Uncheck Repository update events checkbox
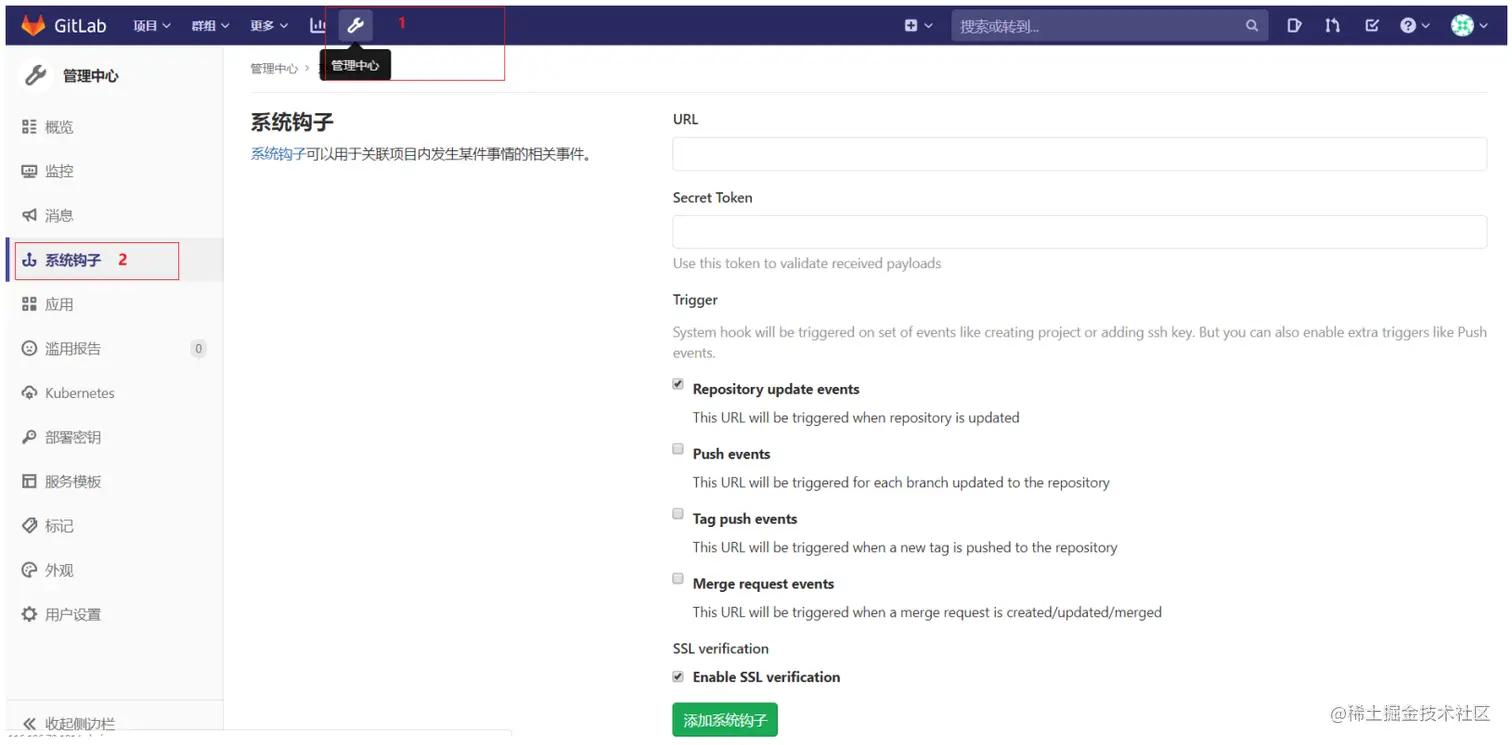 click(678, 385)
